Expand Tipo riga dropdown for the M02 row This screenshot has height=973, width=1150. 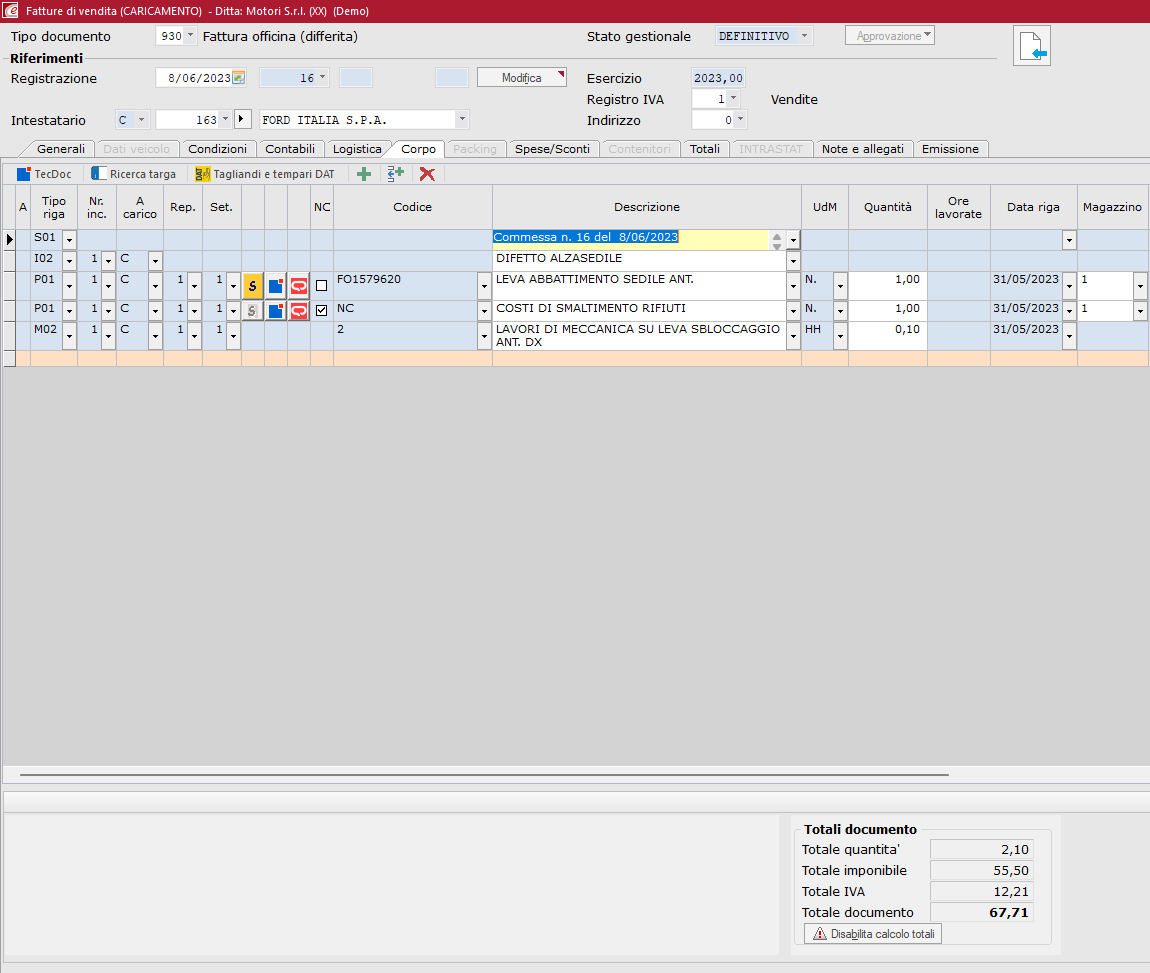click(69, 336)
